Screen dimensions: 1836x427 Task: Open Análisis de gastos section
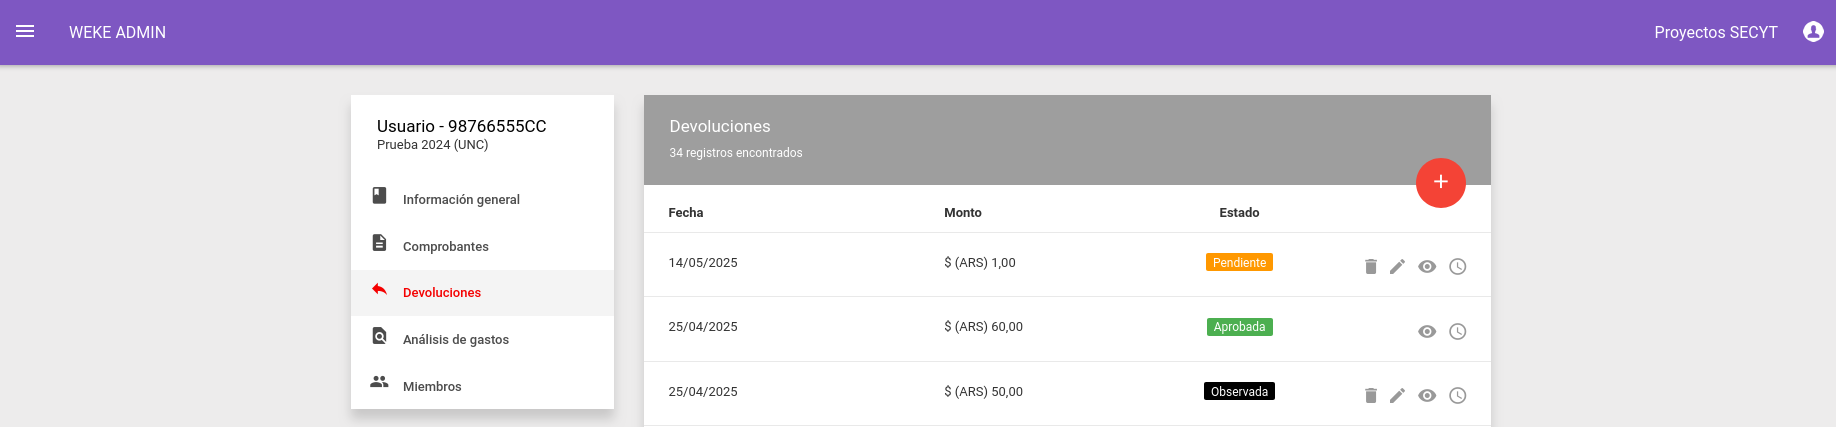(x=482, y=339)
